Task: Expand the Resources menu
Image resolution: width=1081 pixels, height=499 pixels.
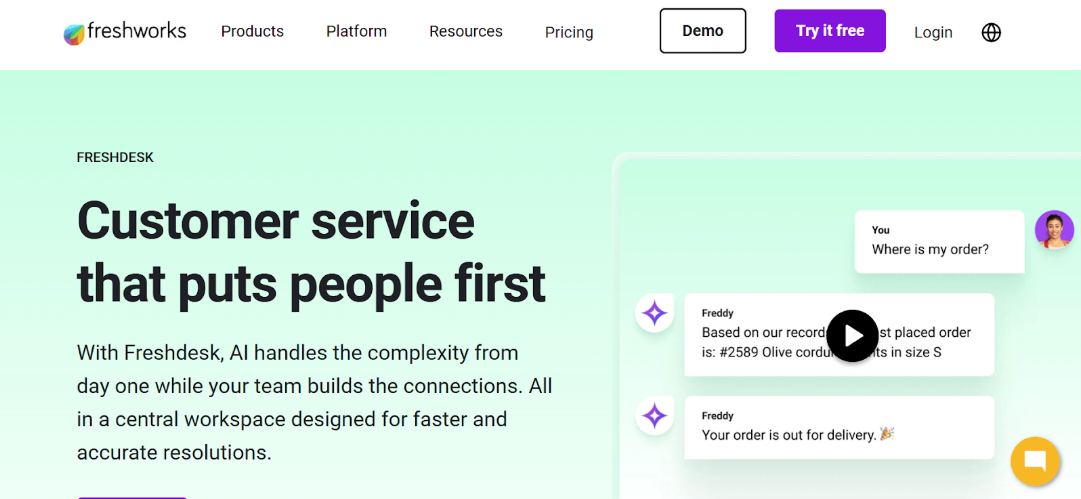Action: [x=466, y=32]
